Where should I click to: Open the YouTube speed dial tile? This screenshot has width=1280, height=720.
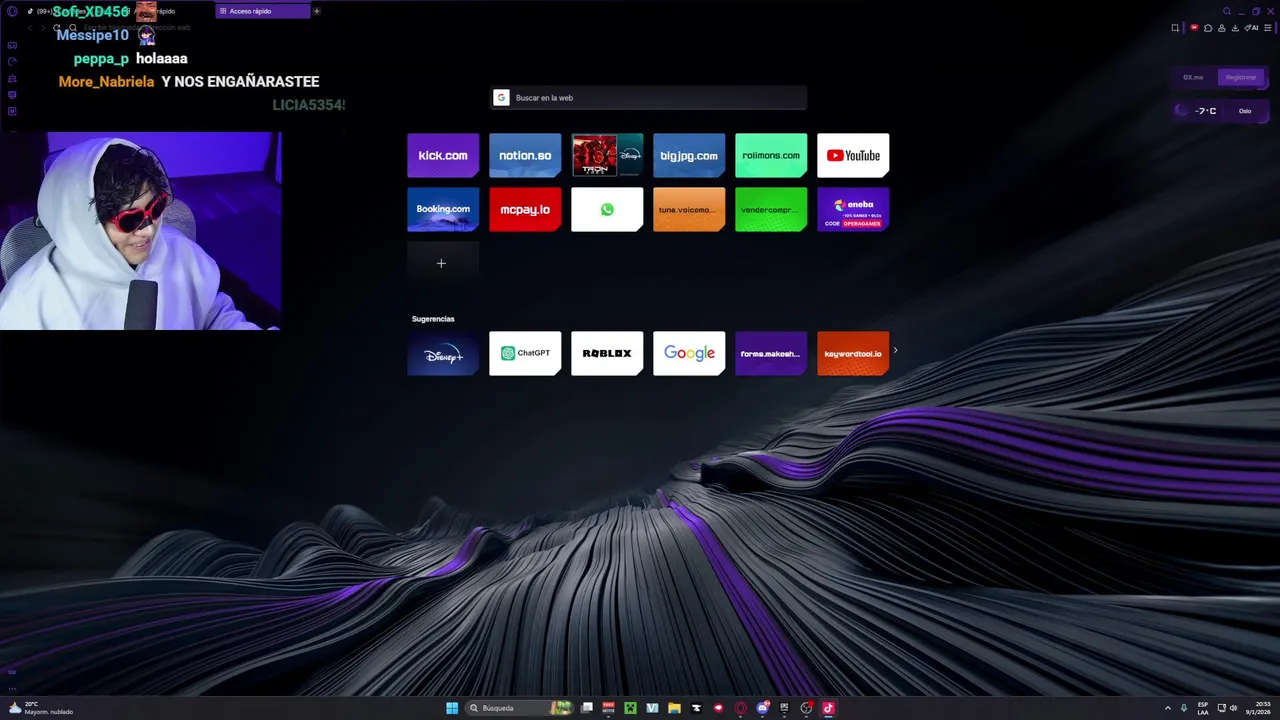pos(853,155)
